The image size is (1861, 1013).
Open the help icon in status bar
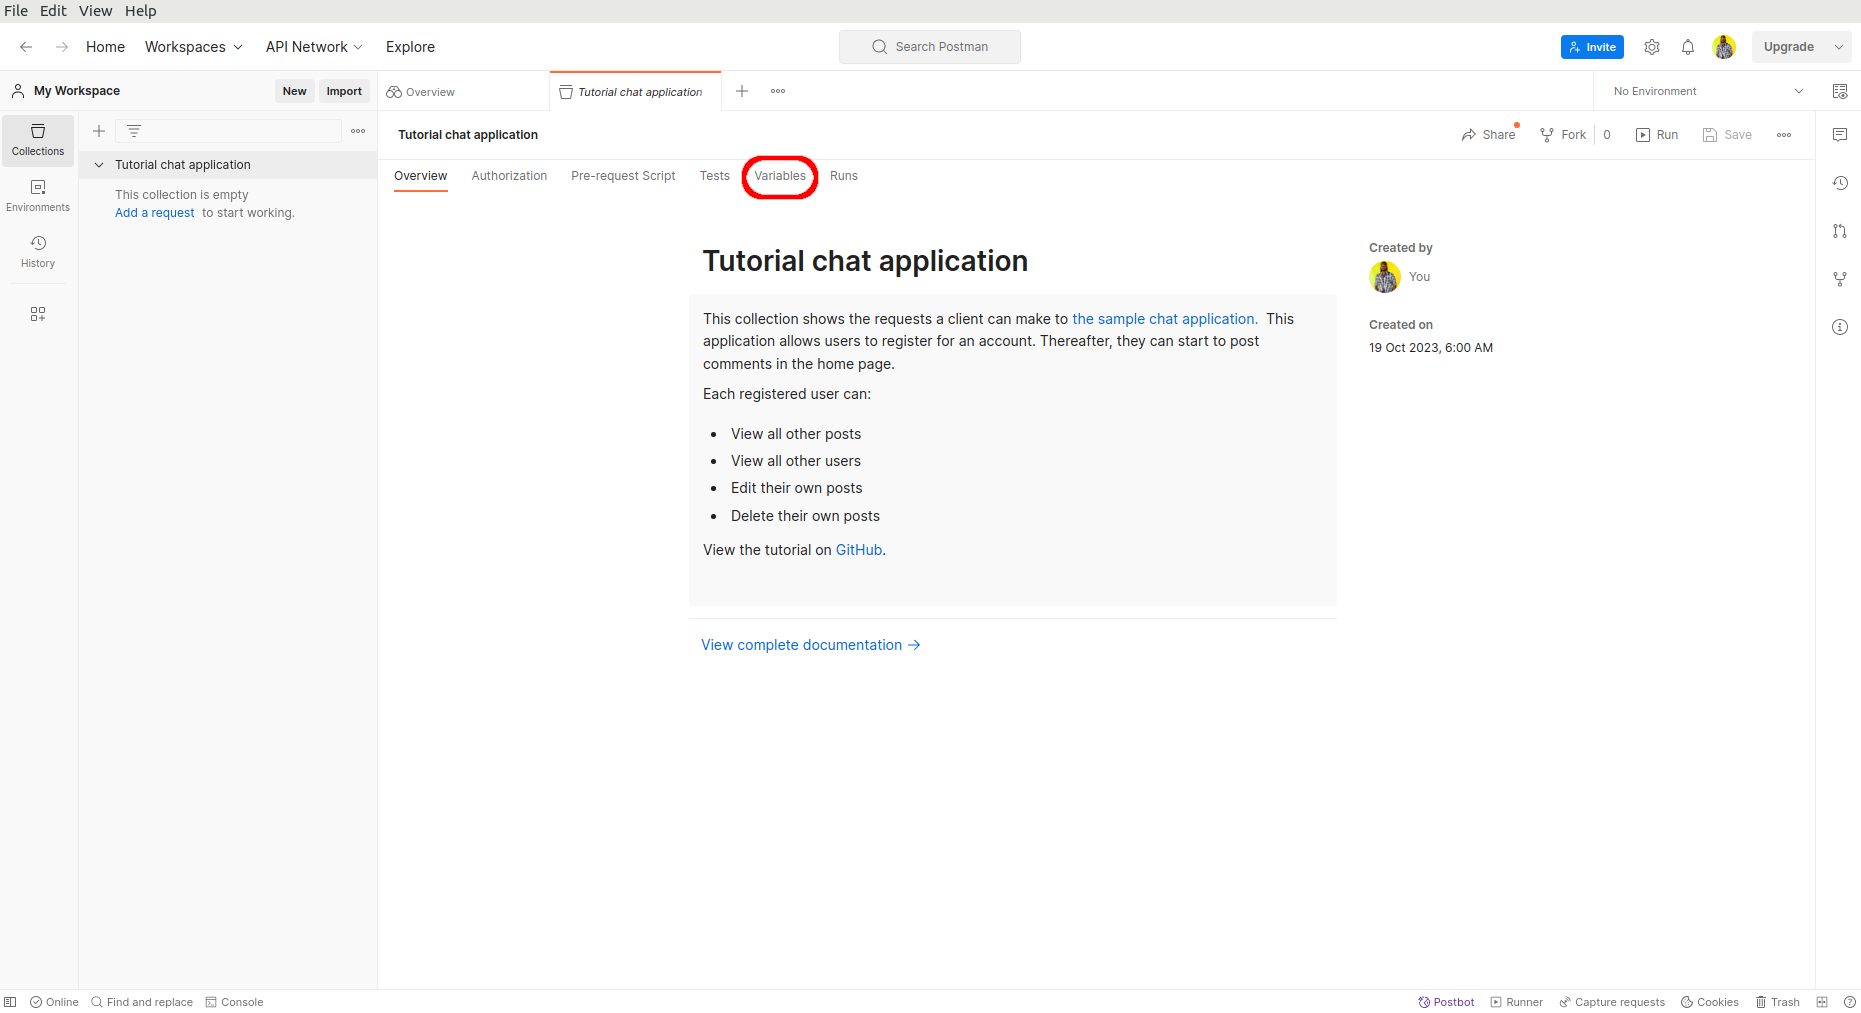[1850, 1002]
